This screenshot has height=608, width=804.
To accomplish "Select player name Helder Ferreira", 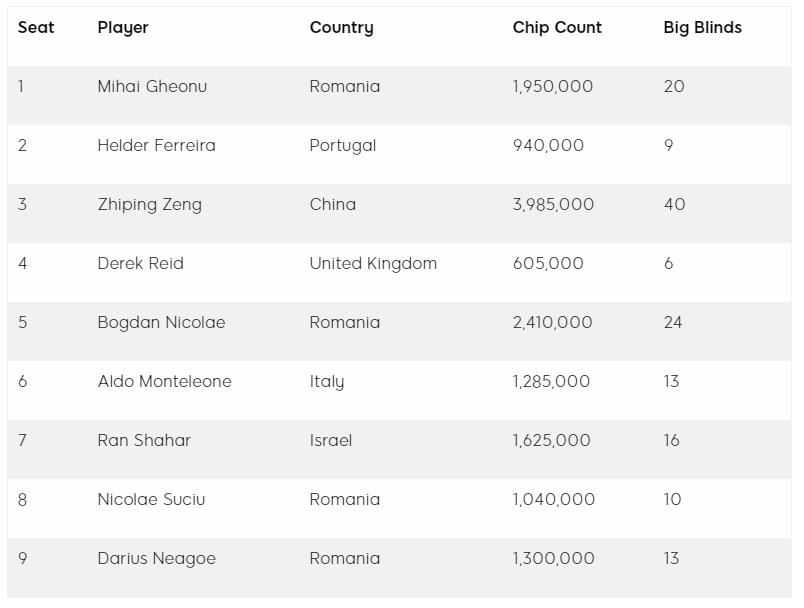I will click(156, 146).
